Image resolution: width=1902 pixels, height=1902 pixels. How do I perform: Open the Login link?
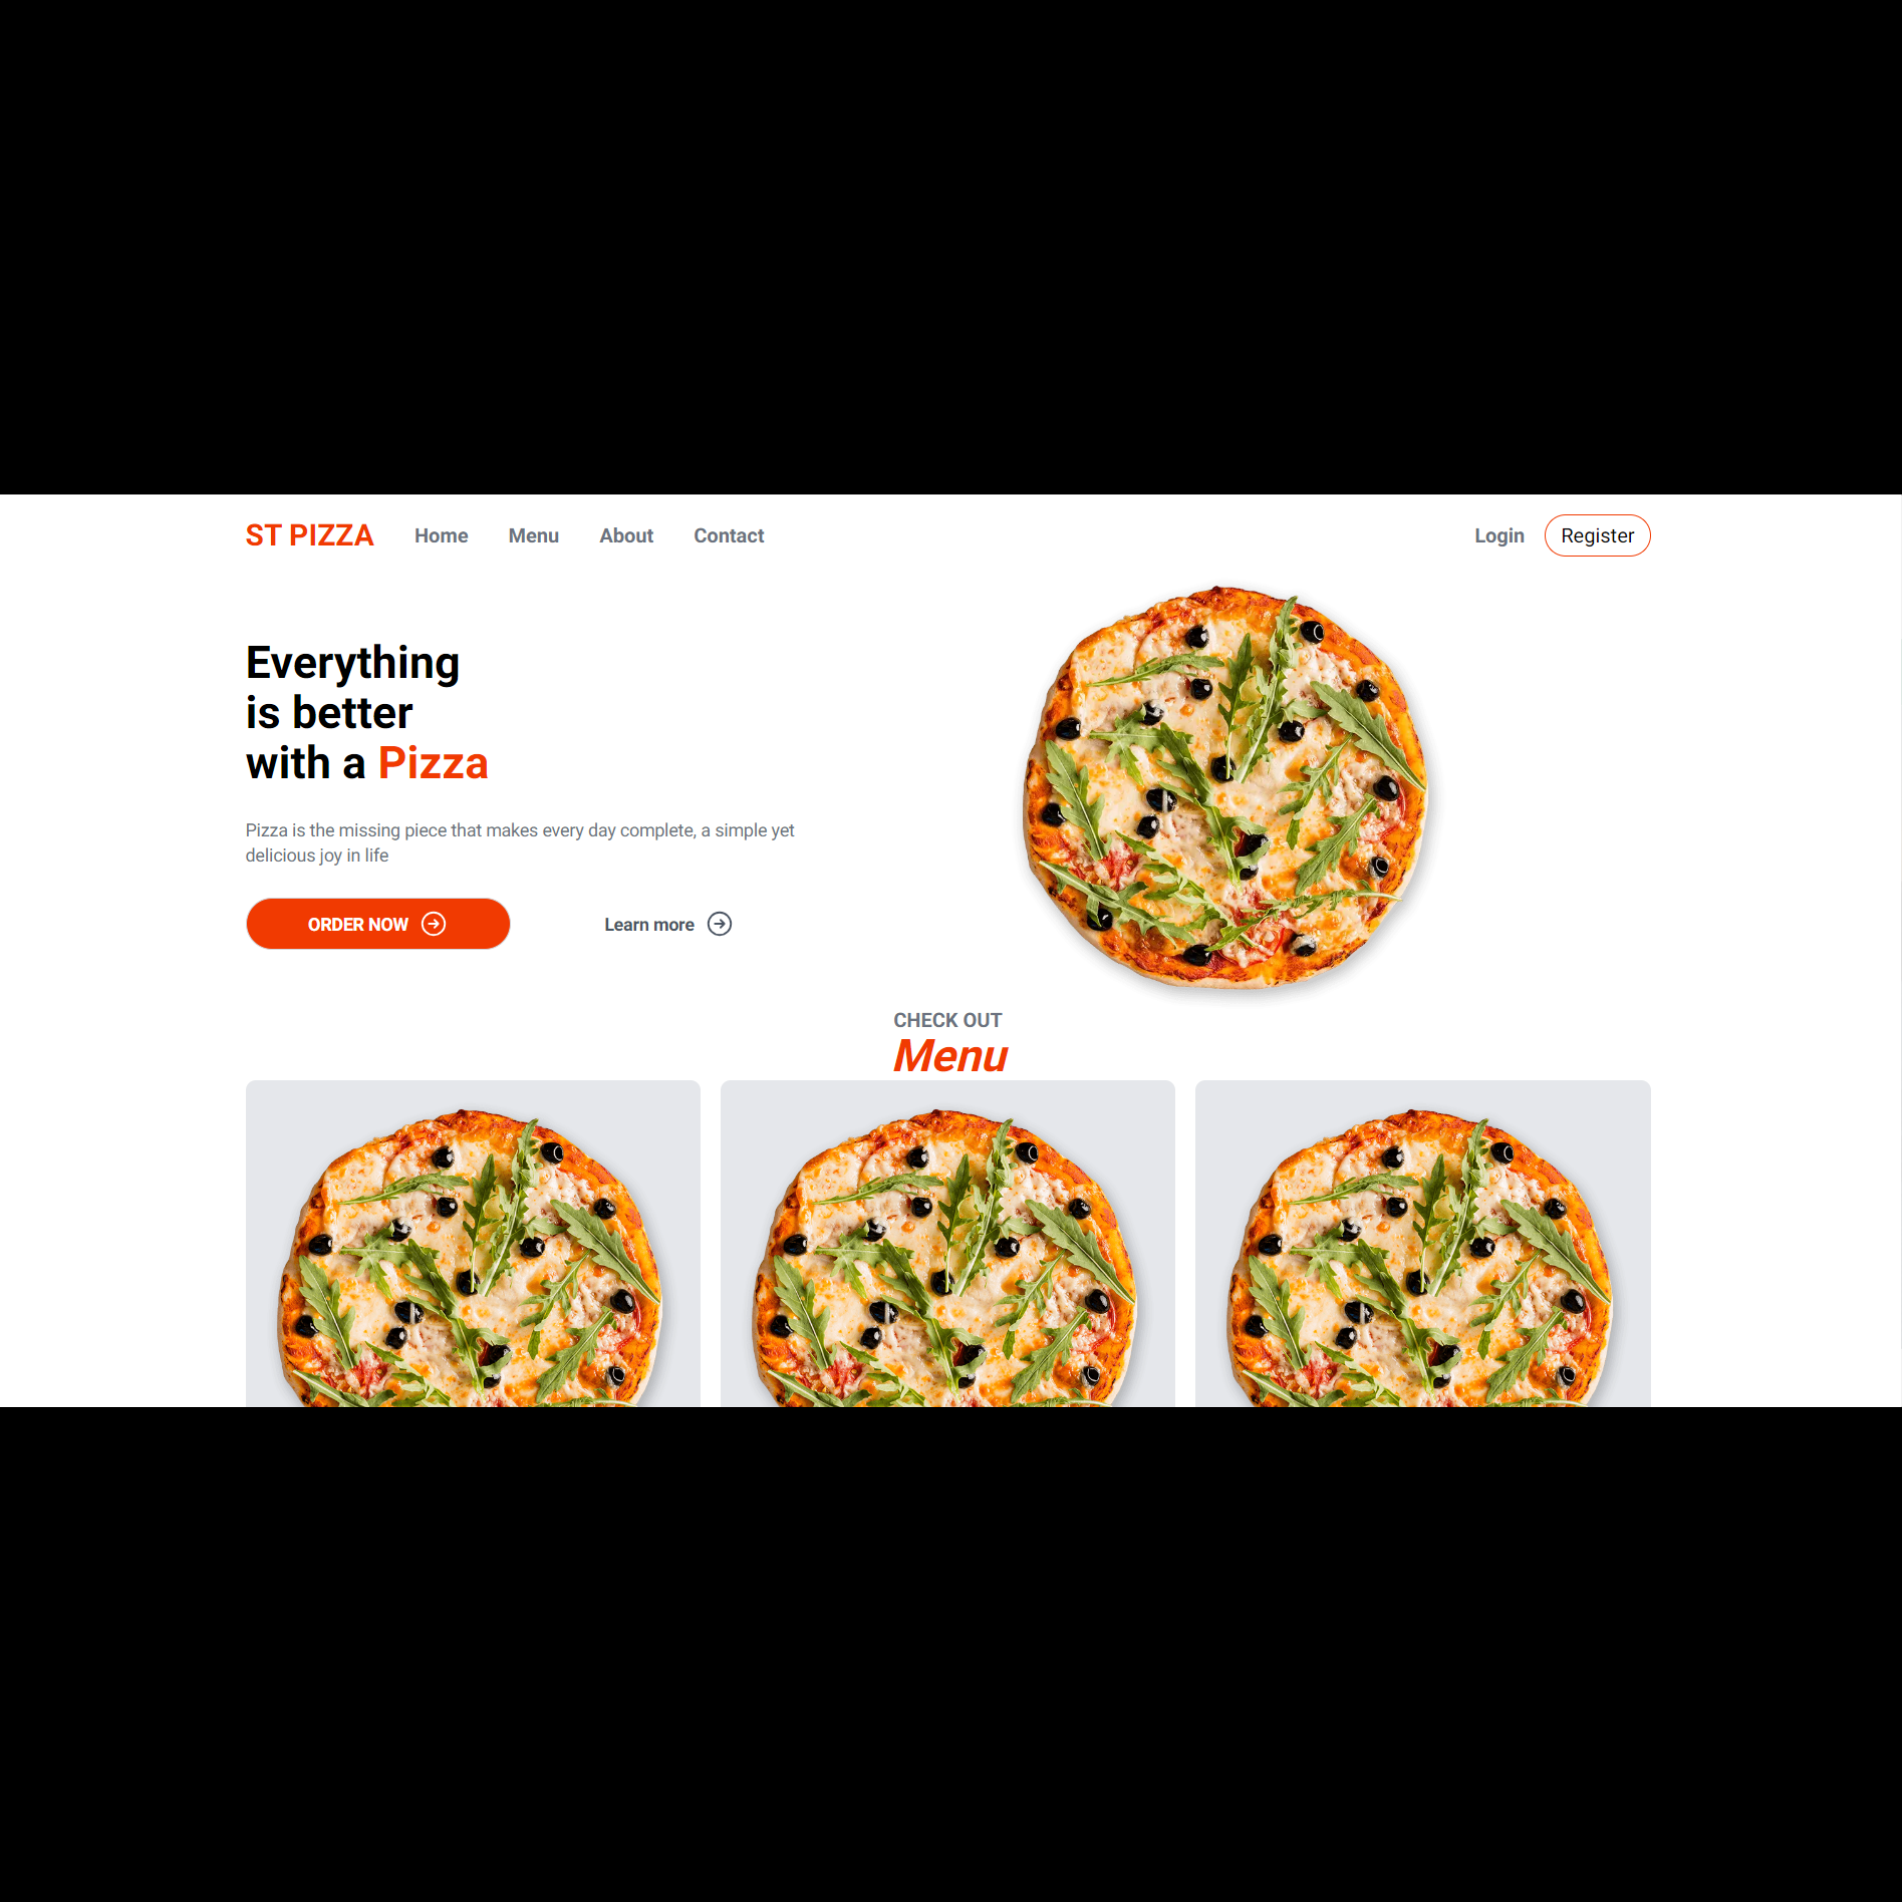coord(1499,536)
